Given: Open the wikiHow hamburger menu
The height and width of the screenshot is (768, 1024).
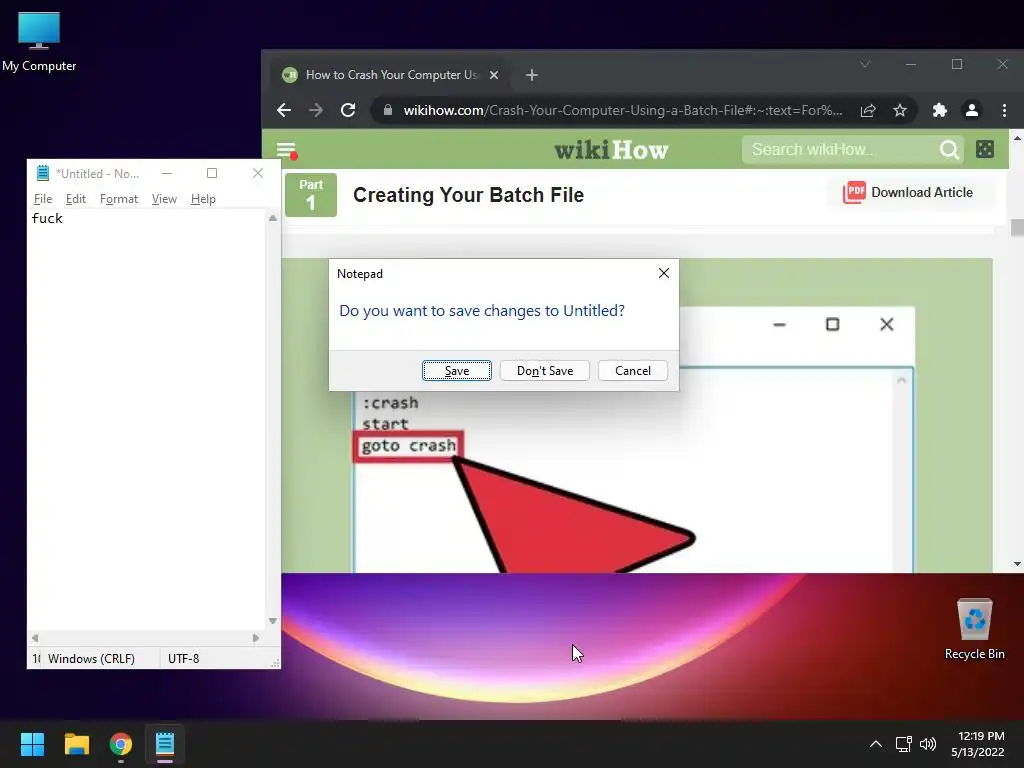Looking at the screenshot, I should tap(287, 150).
